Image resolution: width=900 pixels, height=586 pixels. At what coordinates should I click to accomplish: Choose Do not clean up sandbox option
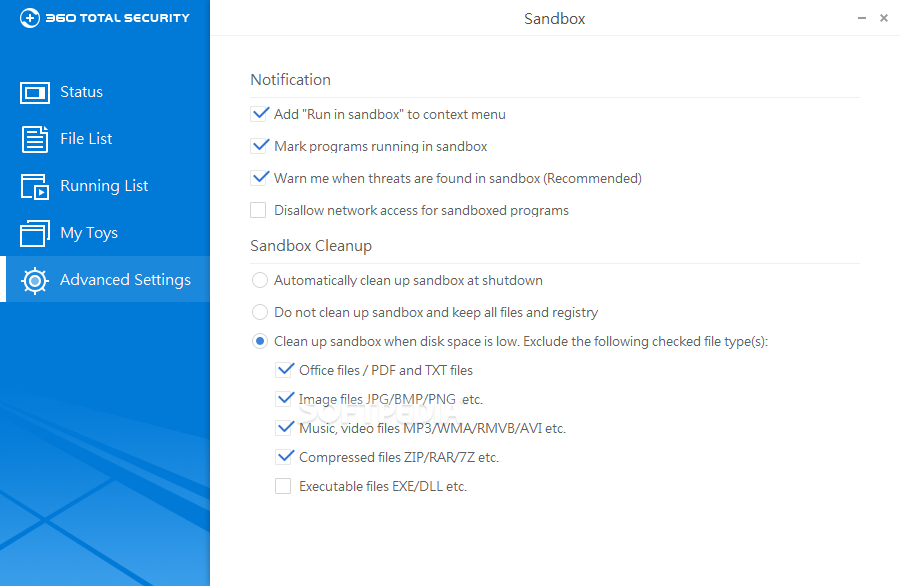[x=260, y=312]
